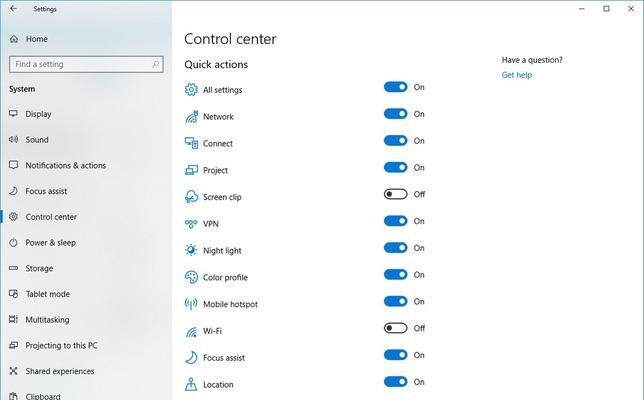
Task: Turn off the All settings toggle
Action: point(396,87)
